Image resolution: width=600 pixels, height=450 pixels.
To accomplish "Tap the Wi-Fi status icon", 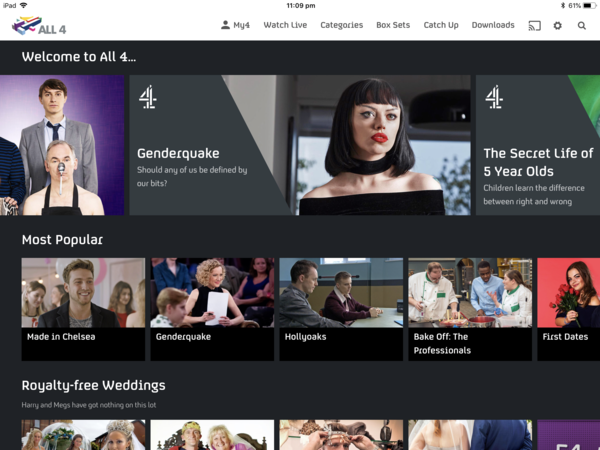I will tap(24, 5).
